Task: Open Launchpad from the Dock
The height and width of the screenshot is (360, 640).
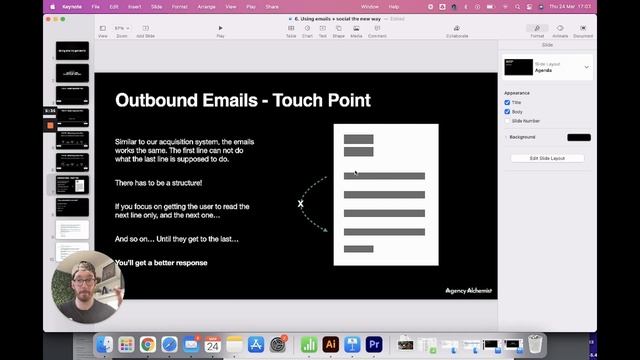Action: pos(126,344)
